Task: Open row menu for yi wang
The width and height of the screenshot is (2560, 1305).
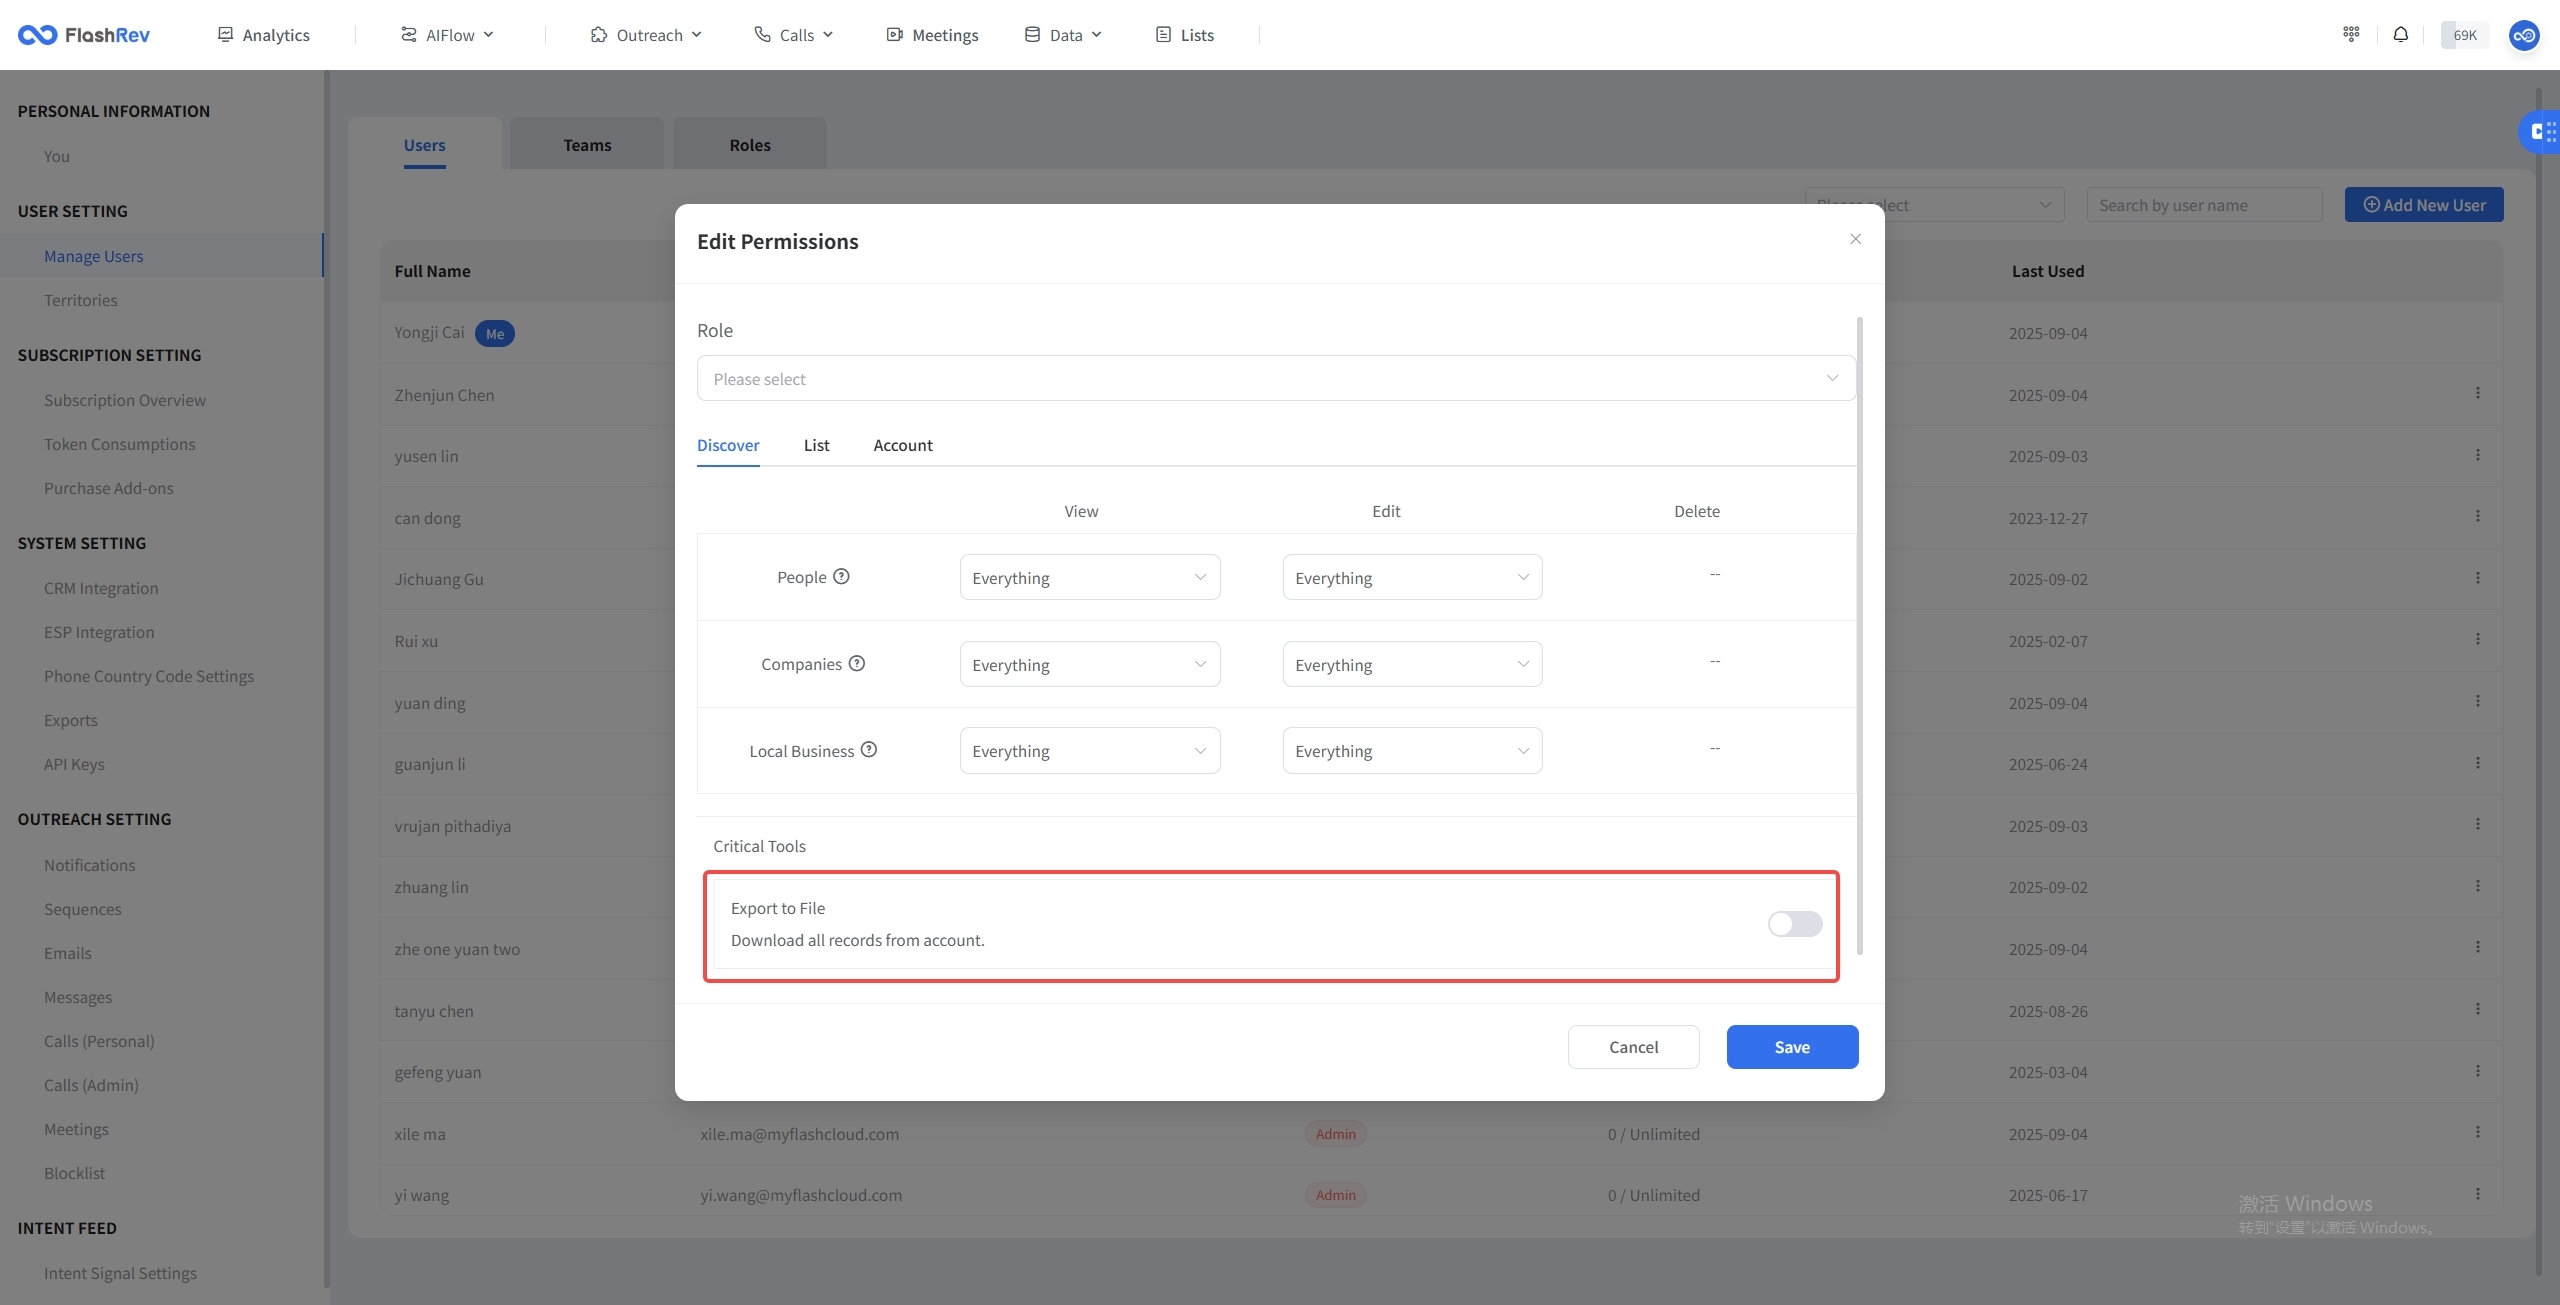Action: (x=2478, y=1194)
